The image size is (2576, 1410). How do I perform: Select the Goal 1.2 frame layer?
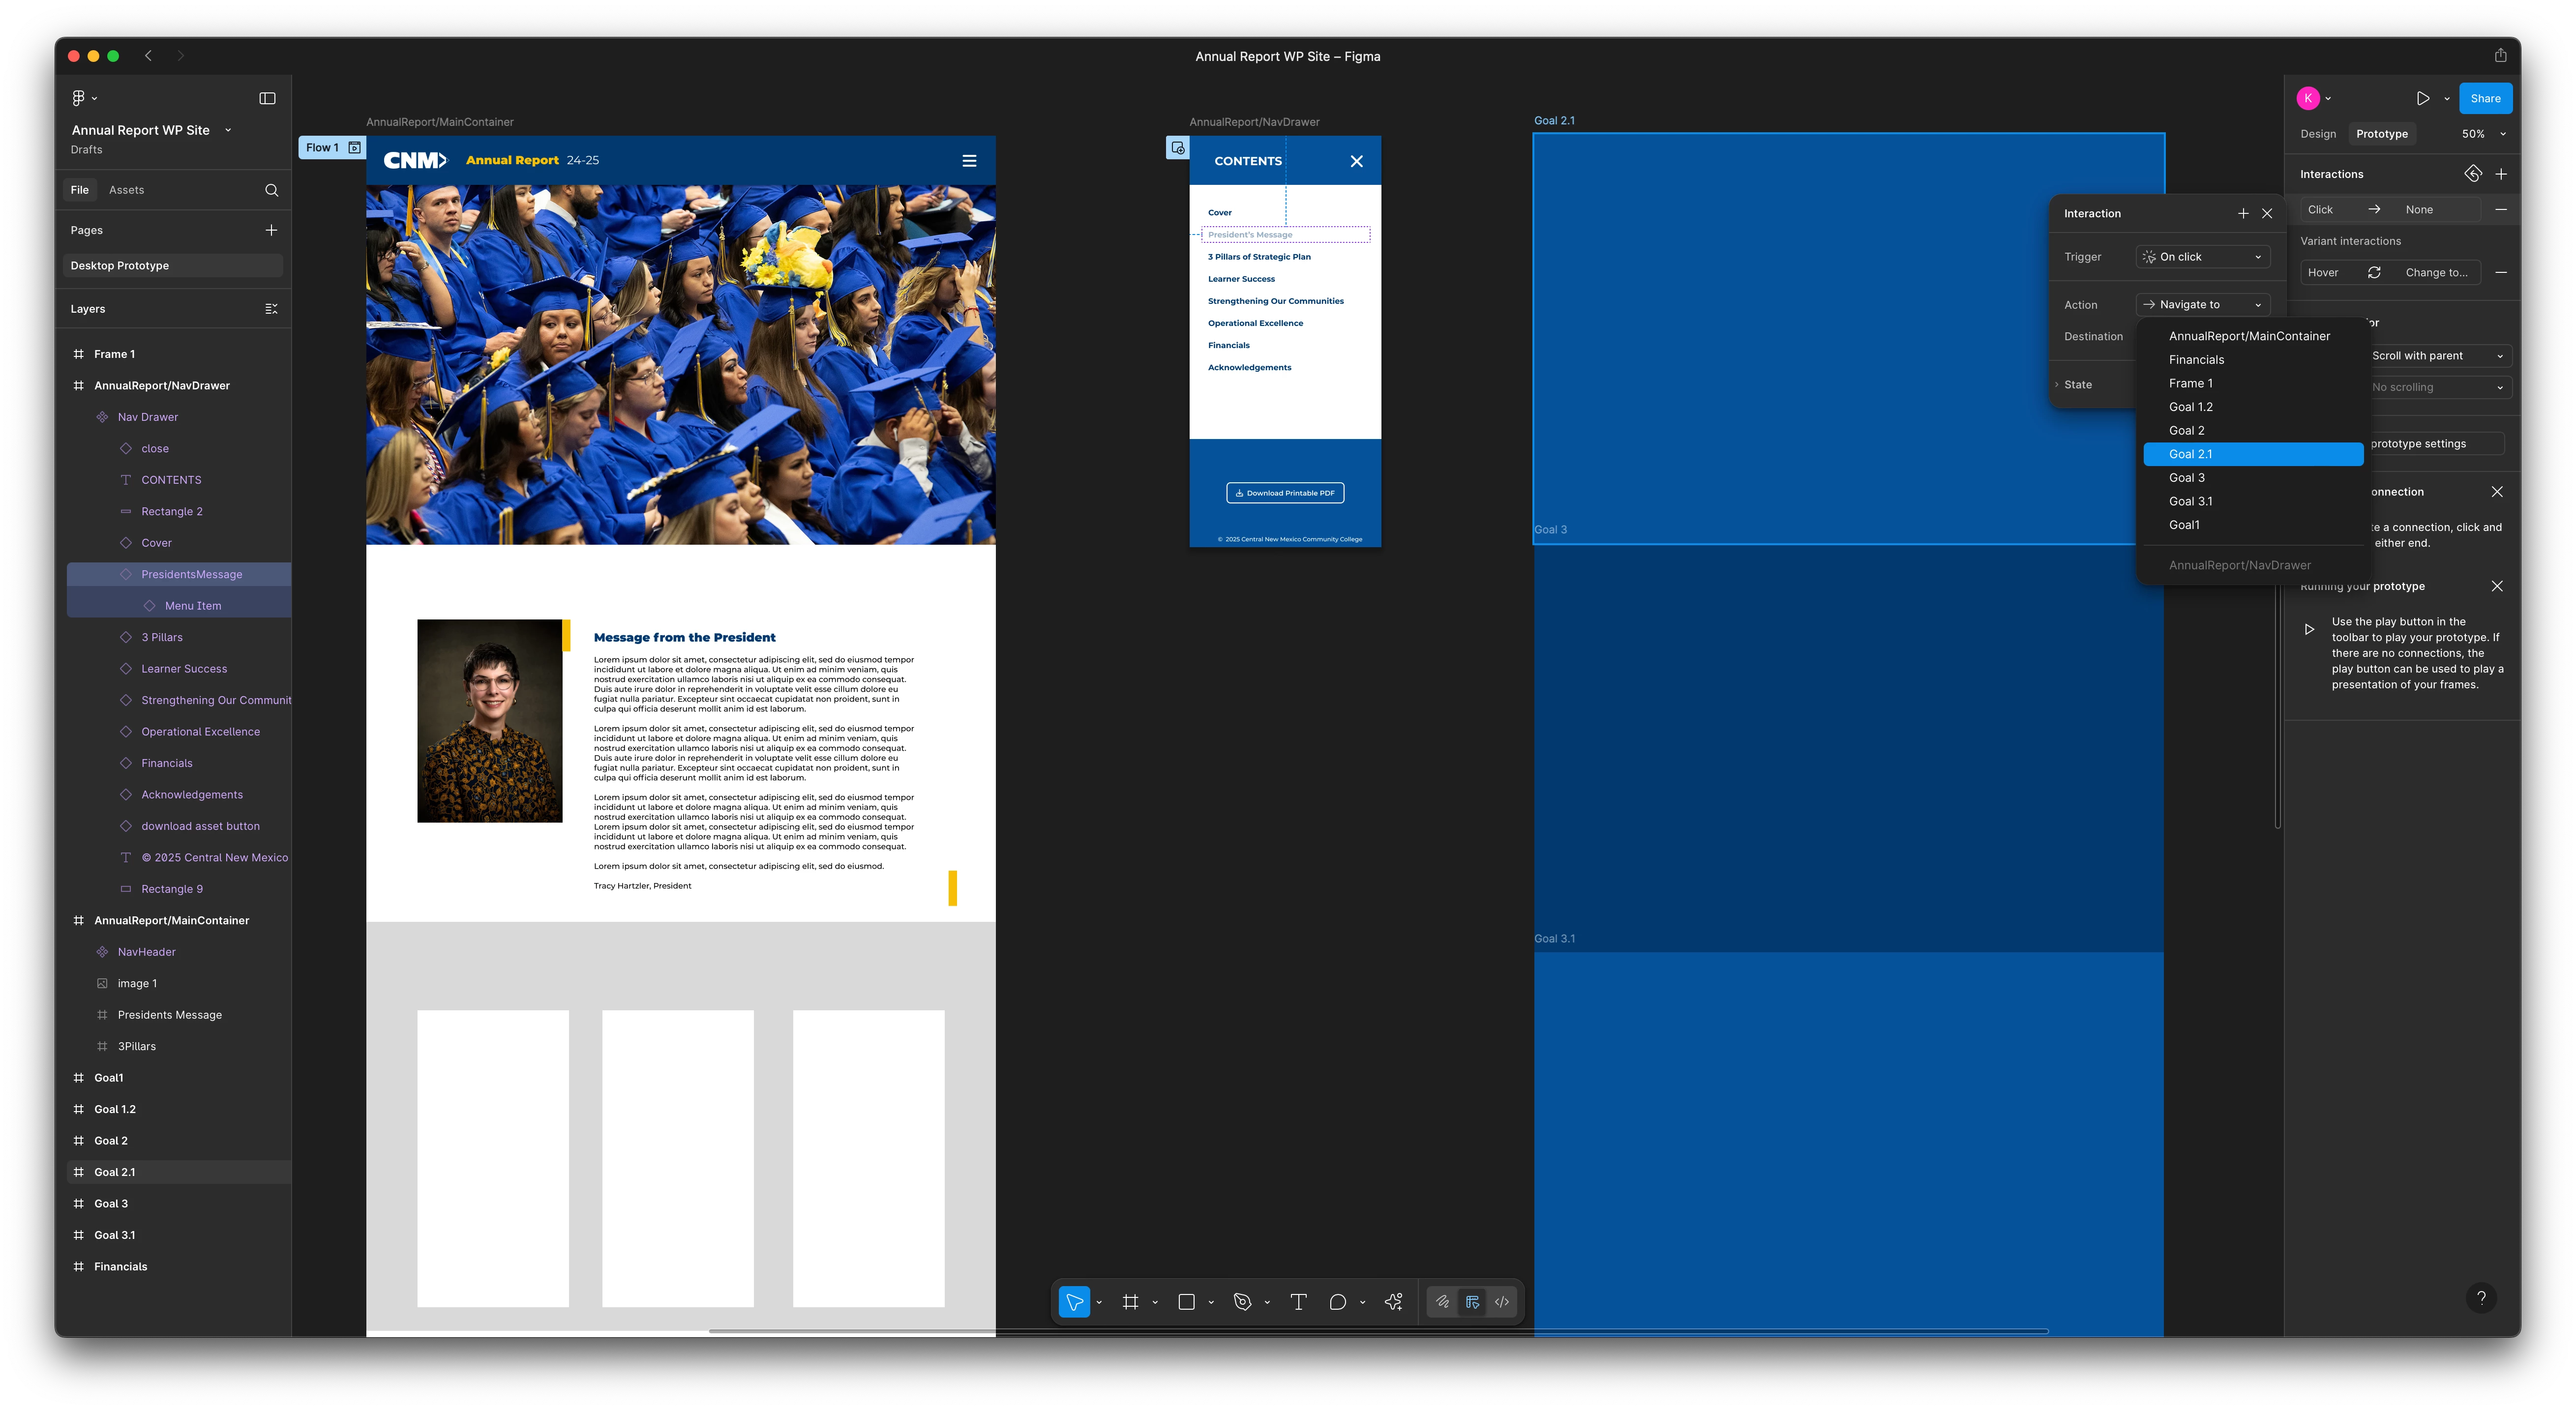click(x=178, y=1110)
